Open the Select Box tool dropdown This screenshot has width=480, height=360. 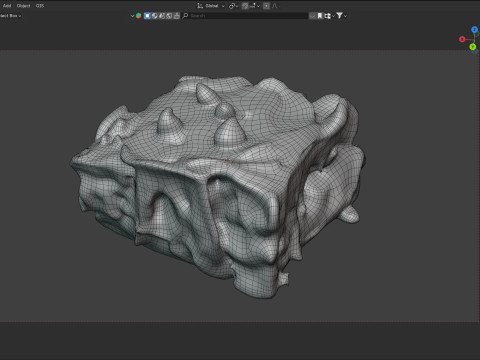click(10, 16)
